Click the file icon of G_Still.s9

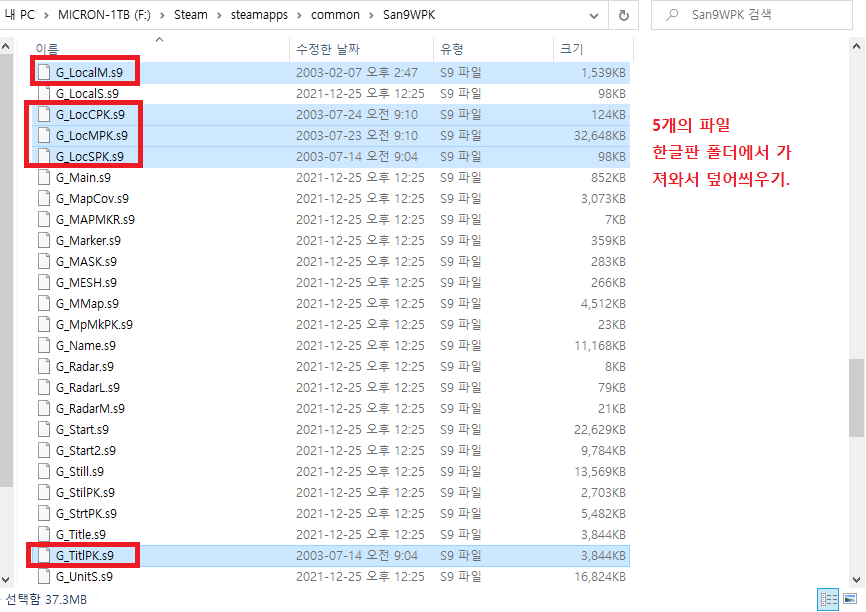(44, 471)
